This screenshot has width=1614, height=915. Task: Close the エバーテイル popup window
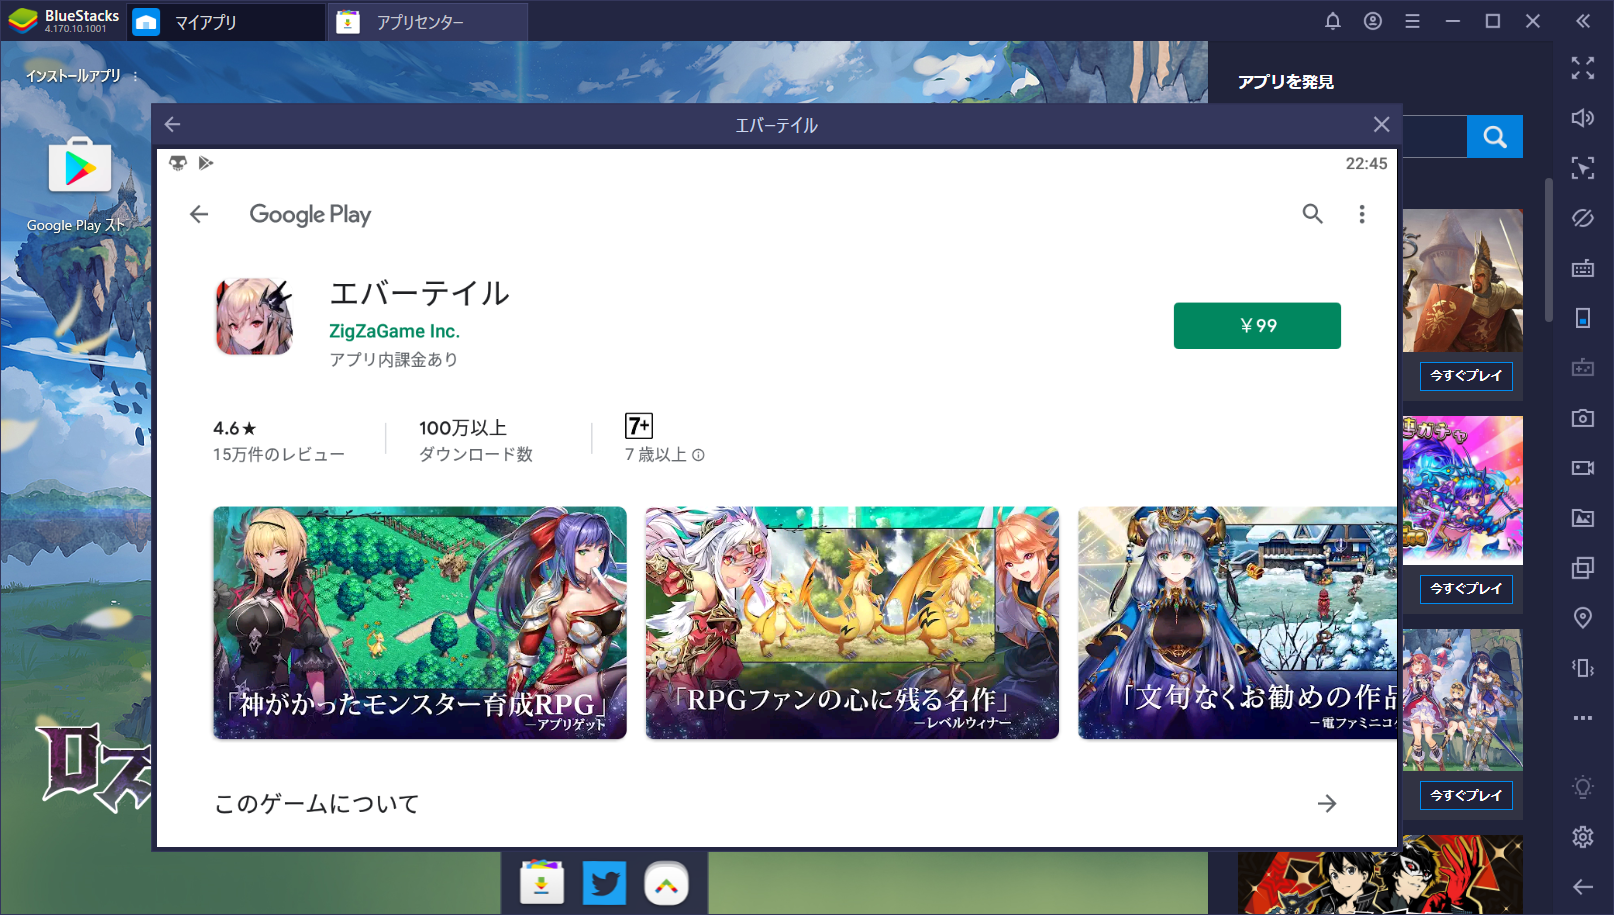click(1381, 124)
